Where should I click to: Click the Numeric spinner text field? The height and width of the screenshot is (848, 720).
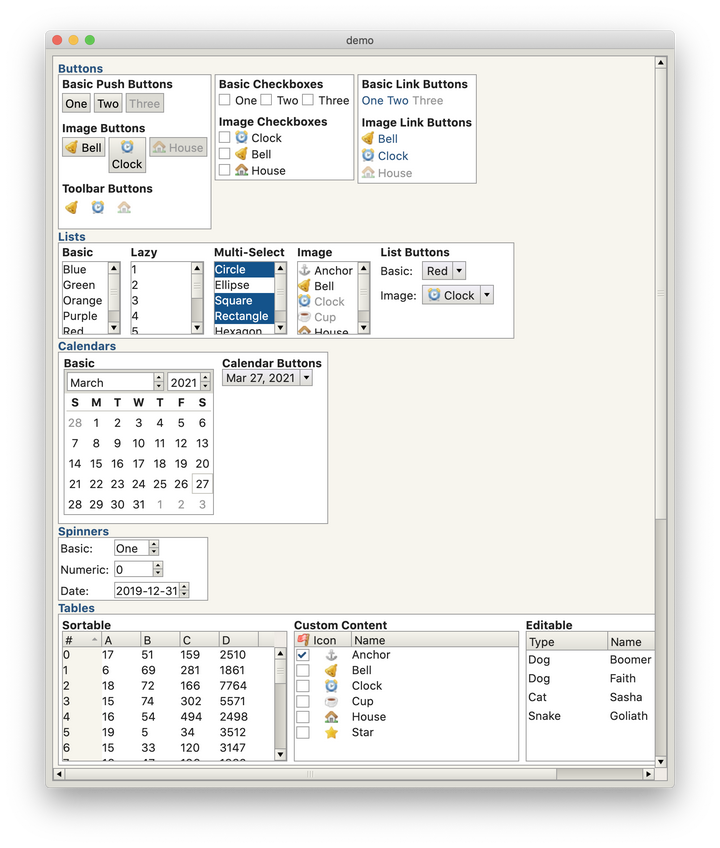pyautogui.click(x=134, y=569)
